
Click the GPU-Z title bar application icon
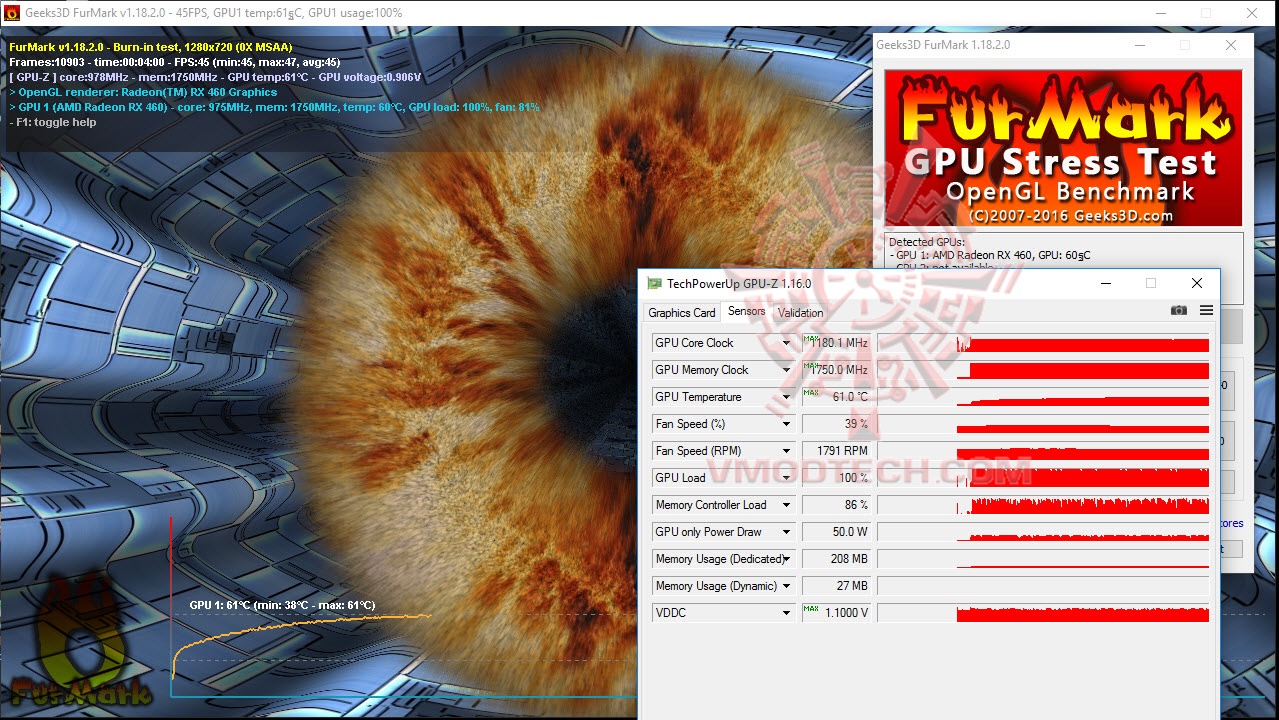tap(654, 284)
